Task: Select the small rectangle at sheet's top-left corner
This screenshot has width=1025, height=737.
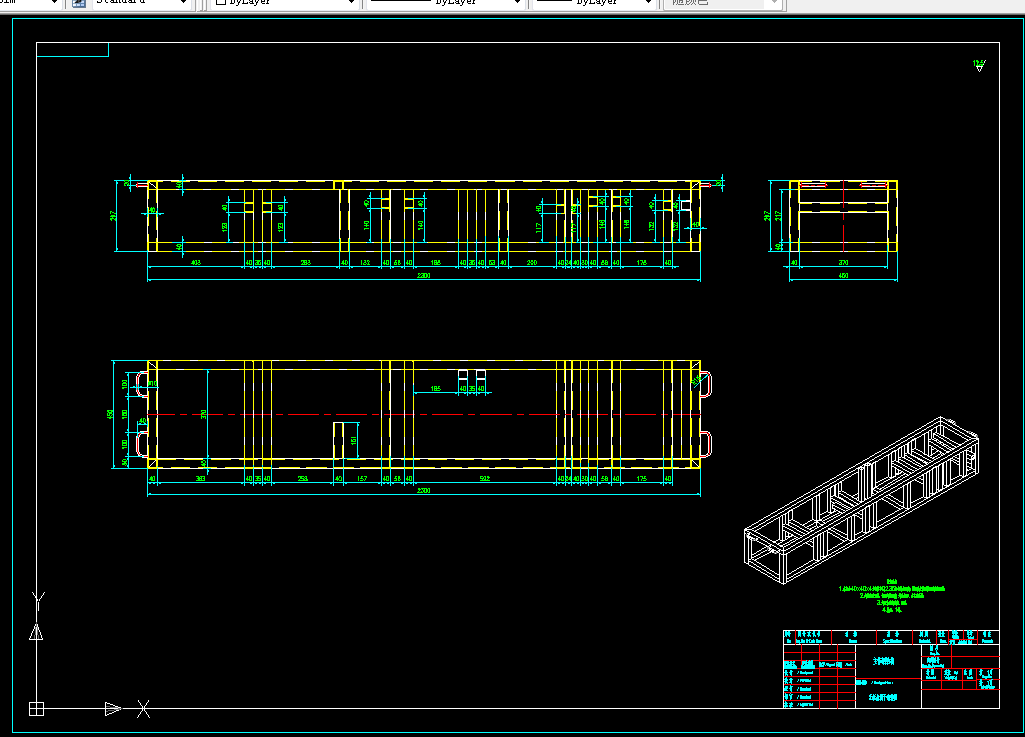Action: click(73, 50)
